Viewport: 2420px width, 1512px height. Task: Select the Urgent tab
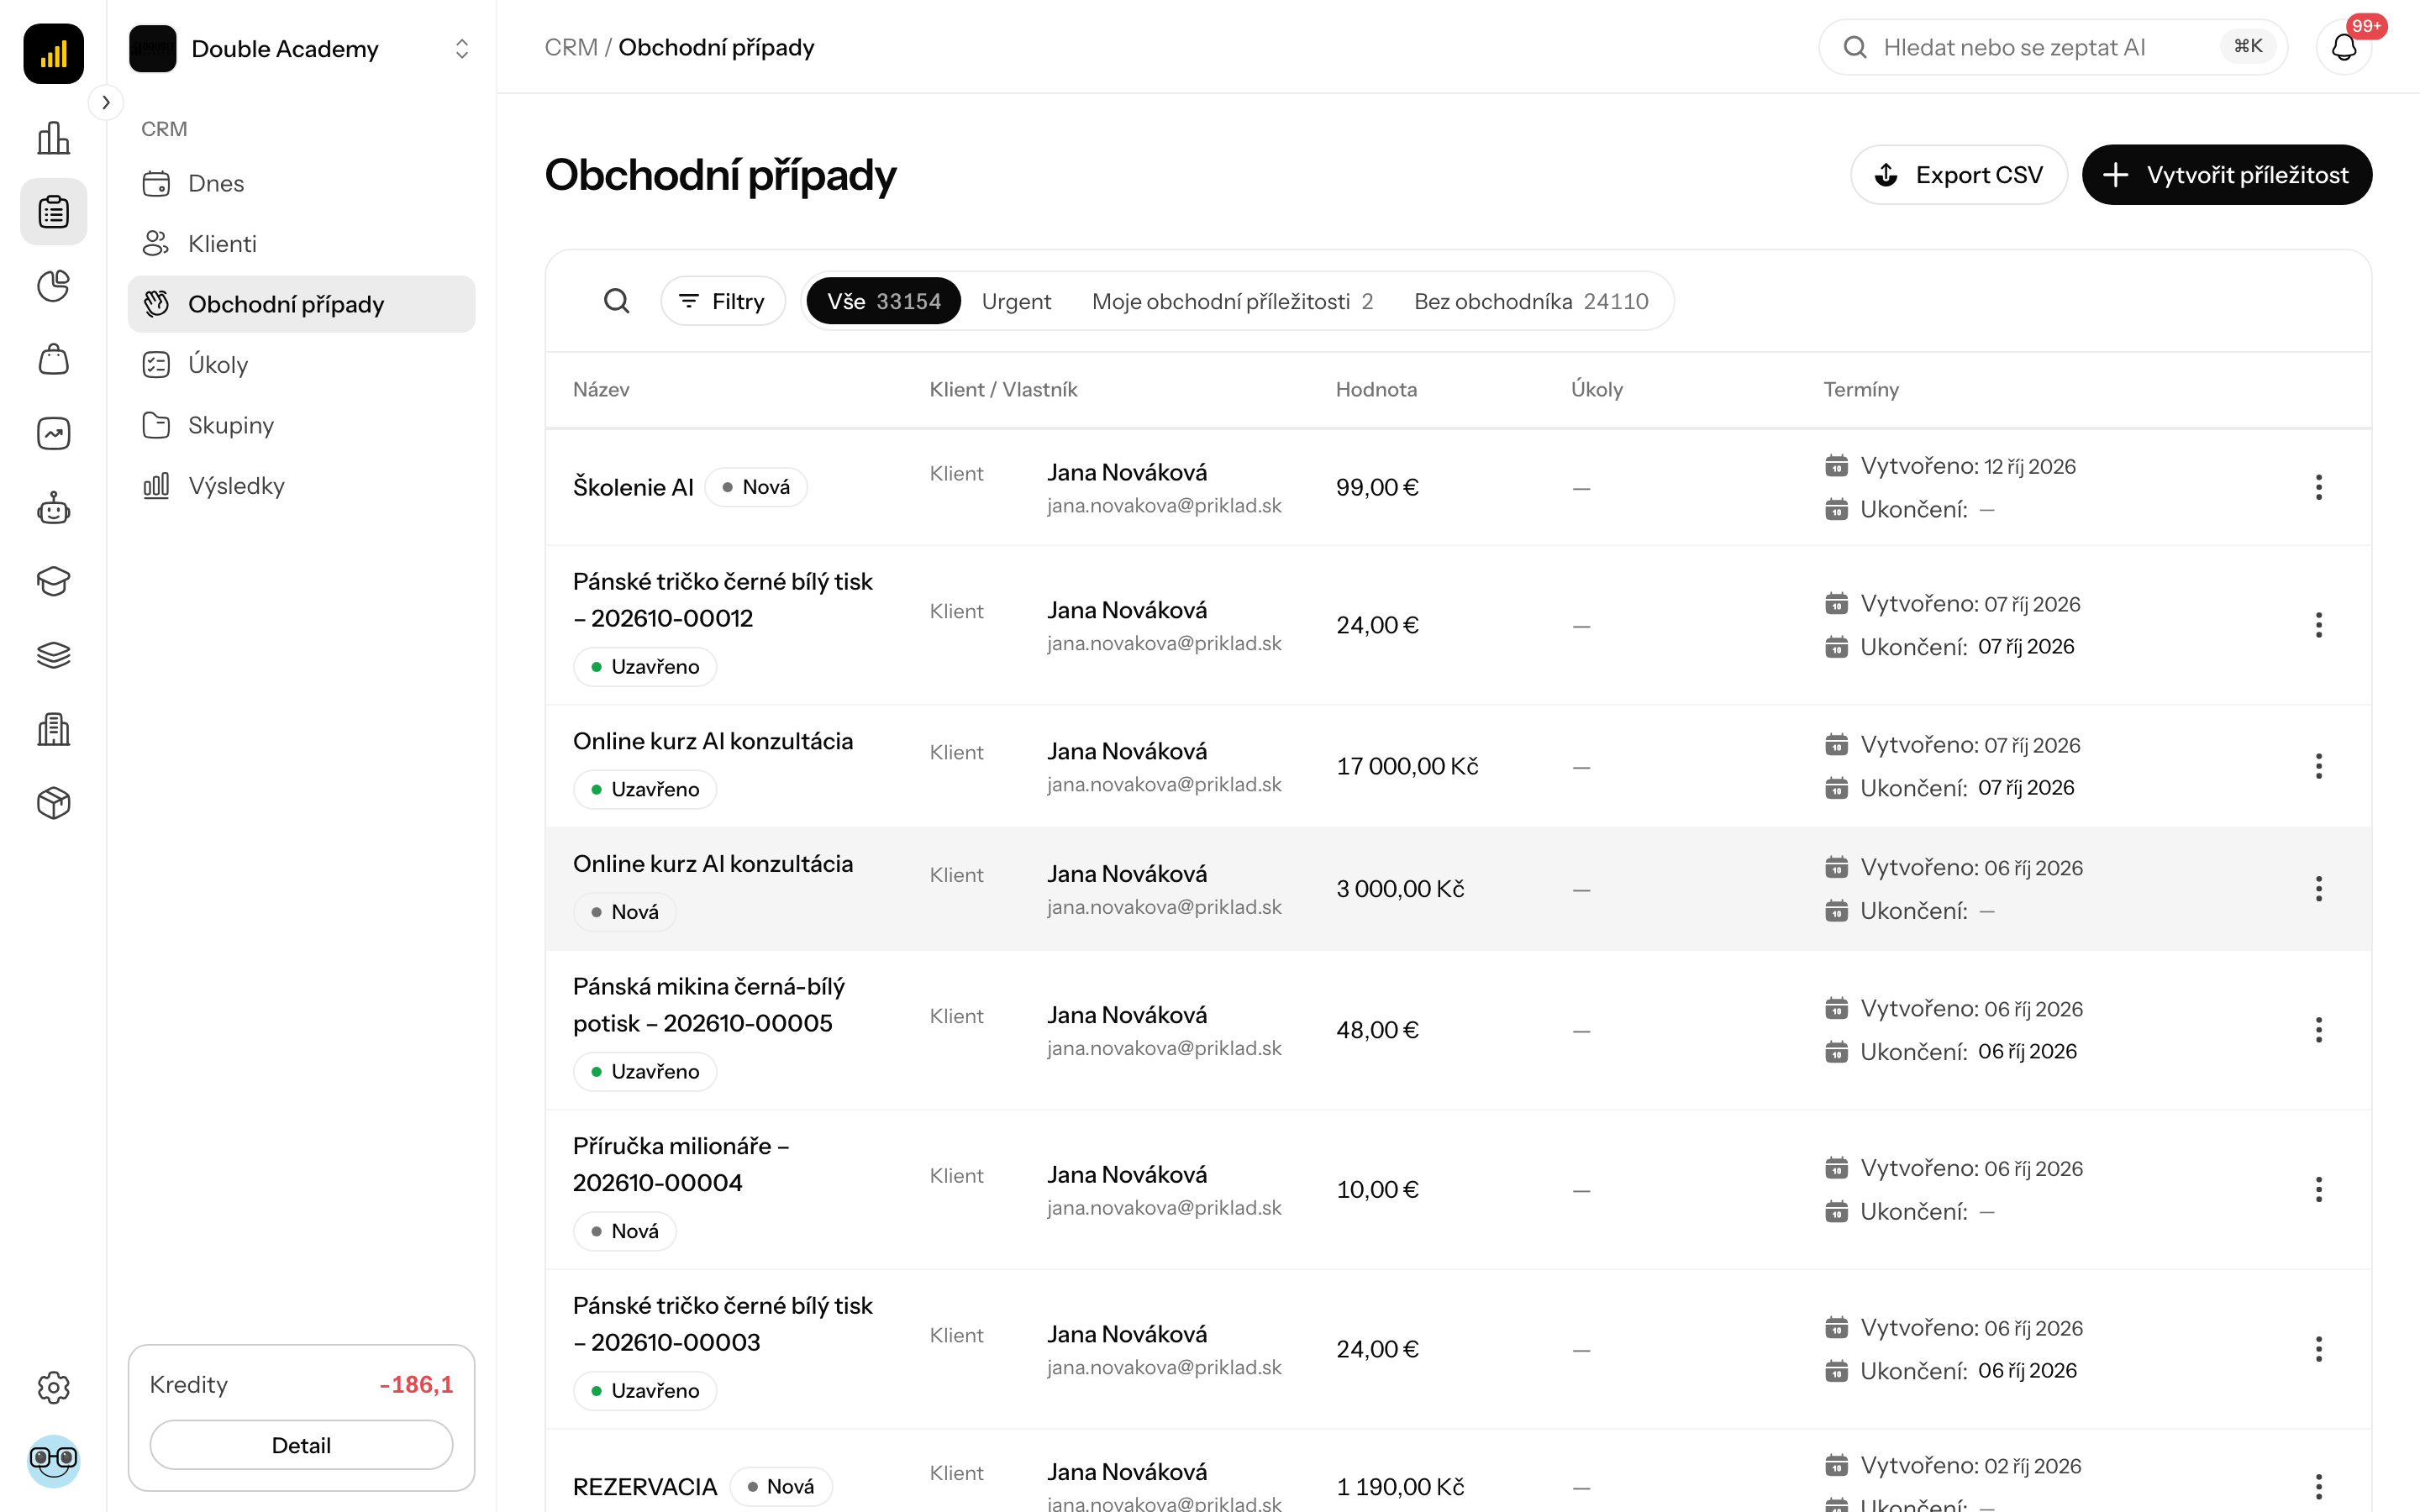tap(1016, 301)
